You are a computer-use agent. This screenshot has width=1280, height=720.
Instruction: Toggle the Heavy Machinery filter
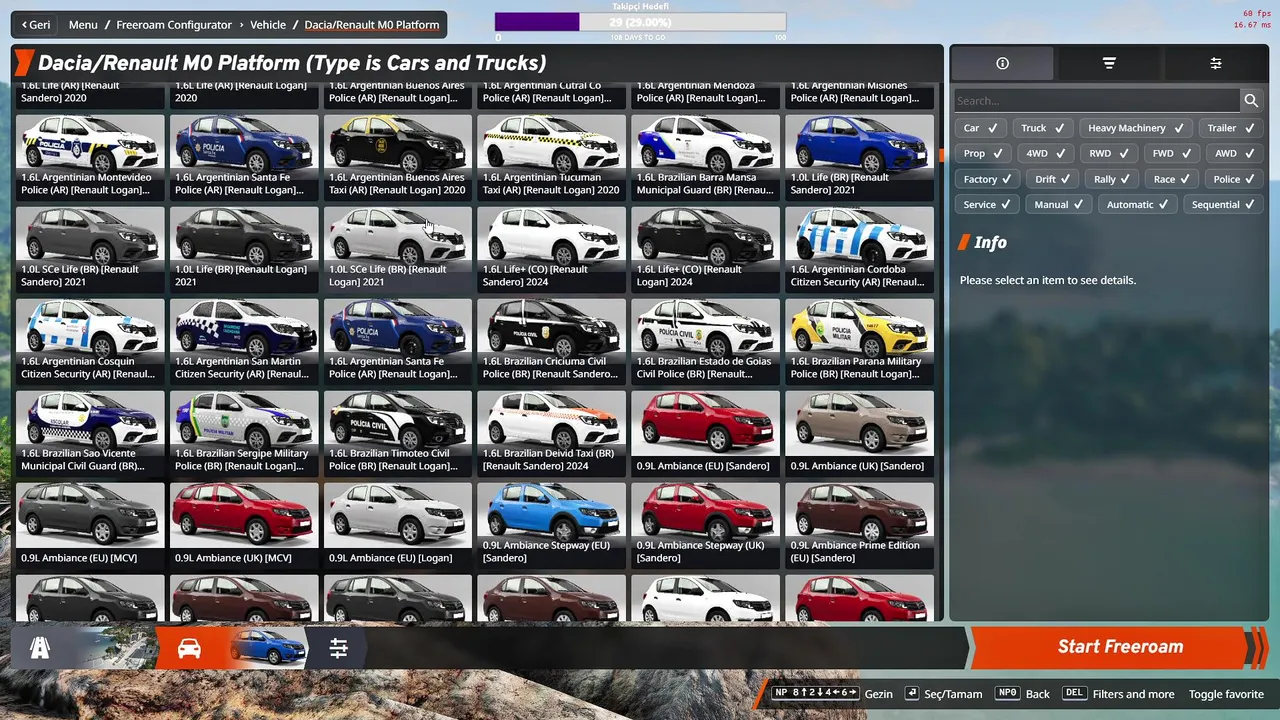coord(1136,128)
